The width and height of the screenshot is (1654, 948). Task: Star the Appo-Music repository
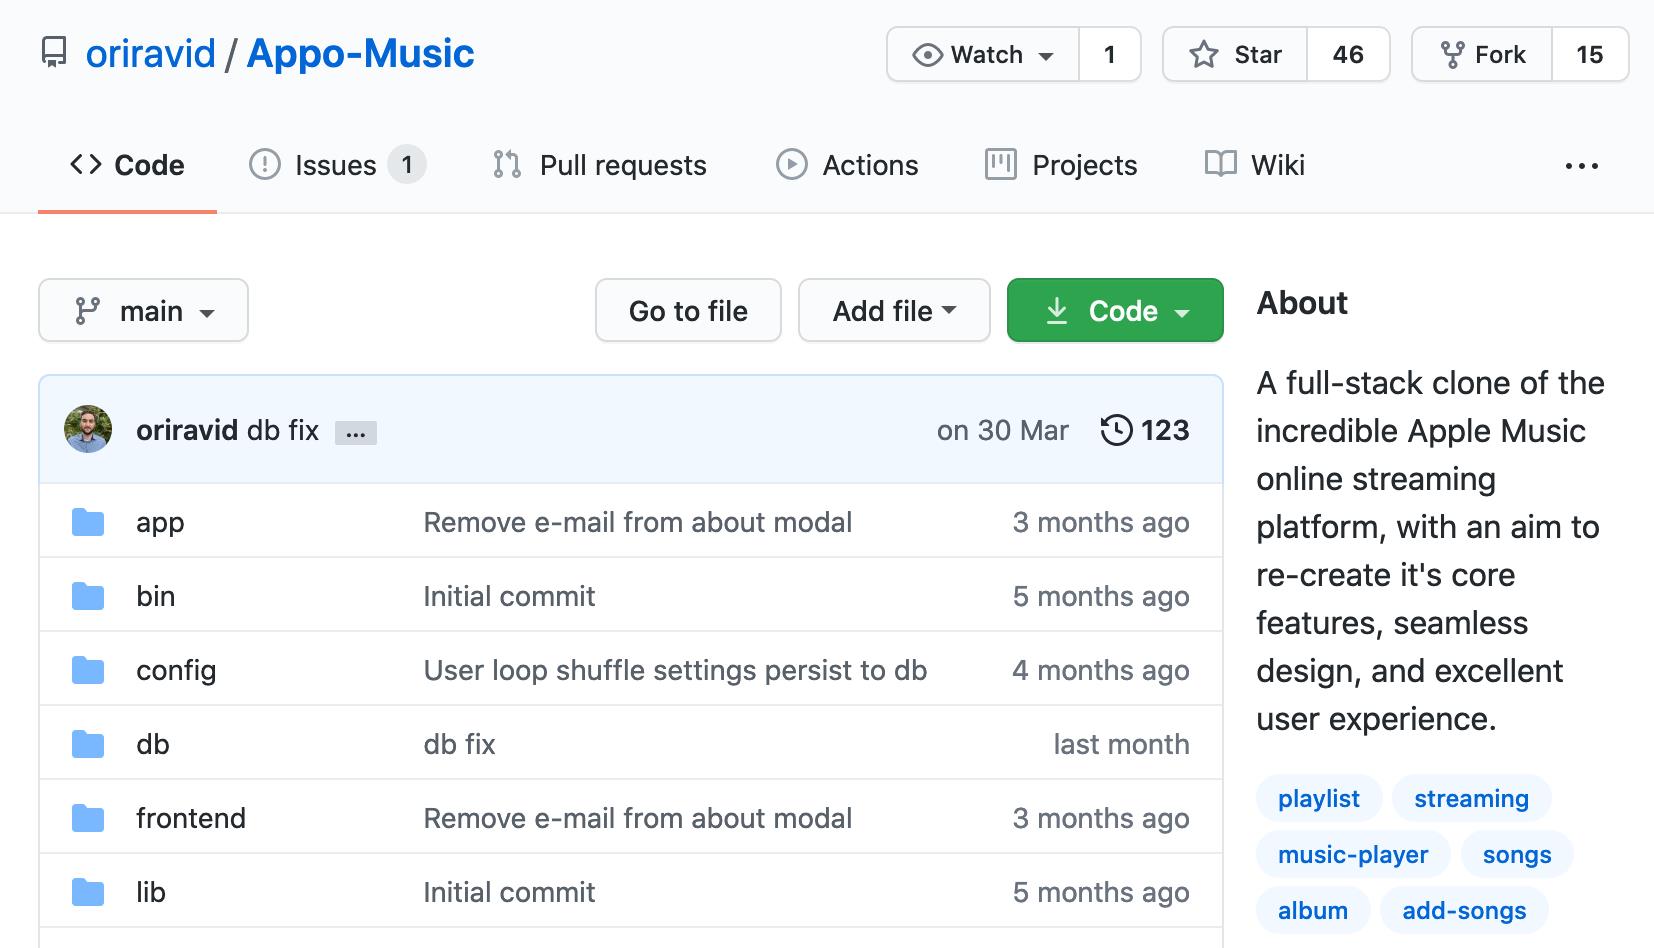click(1235, 54)
